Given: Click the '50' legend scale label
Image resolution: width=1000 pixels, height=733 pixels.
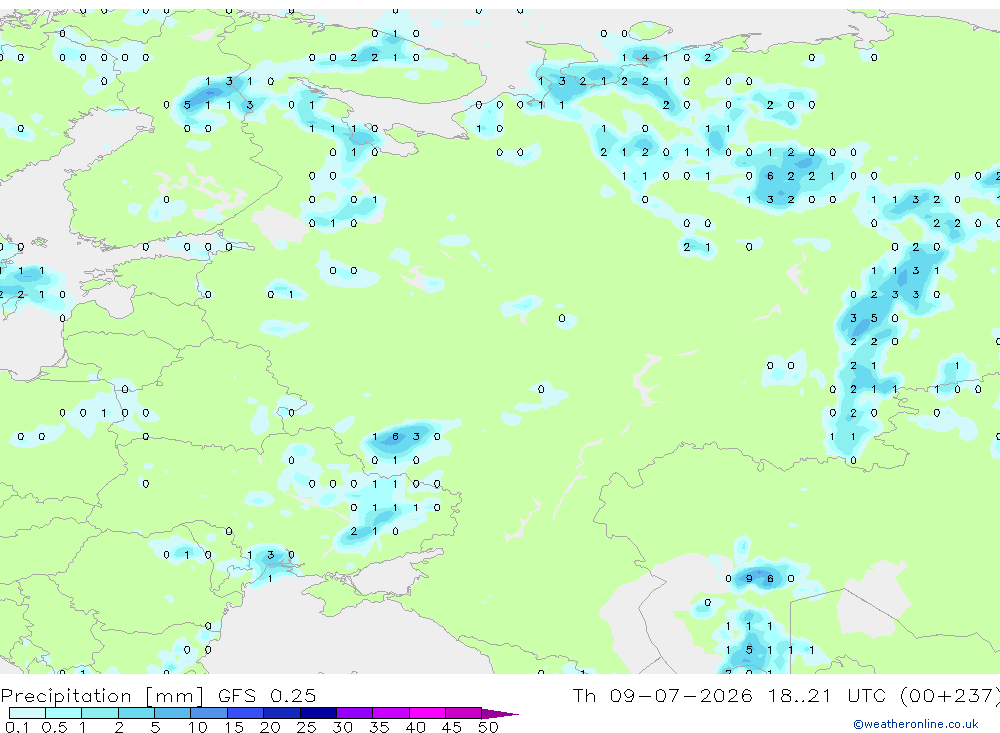Looking at the screenshot, I should 488,727.
